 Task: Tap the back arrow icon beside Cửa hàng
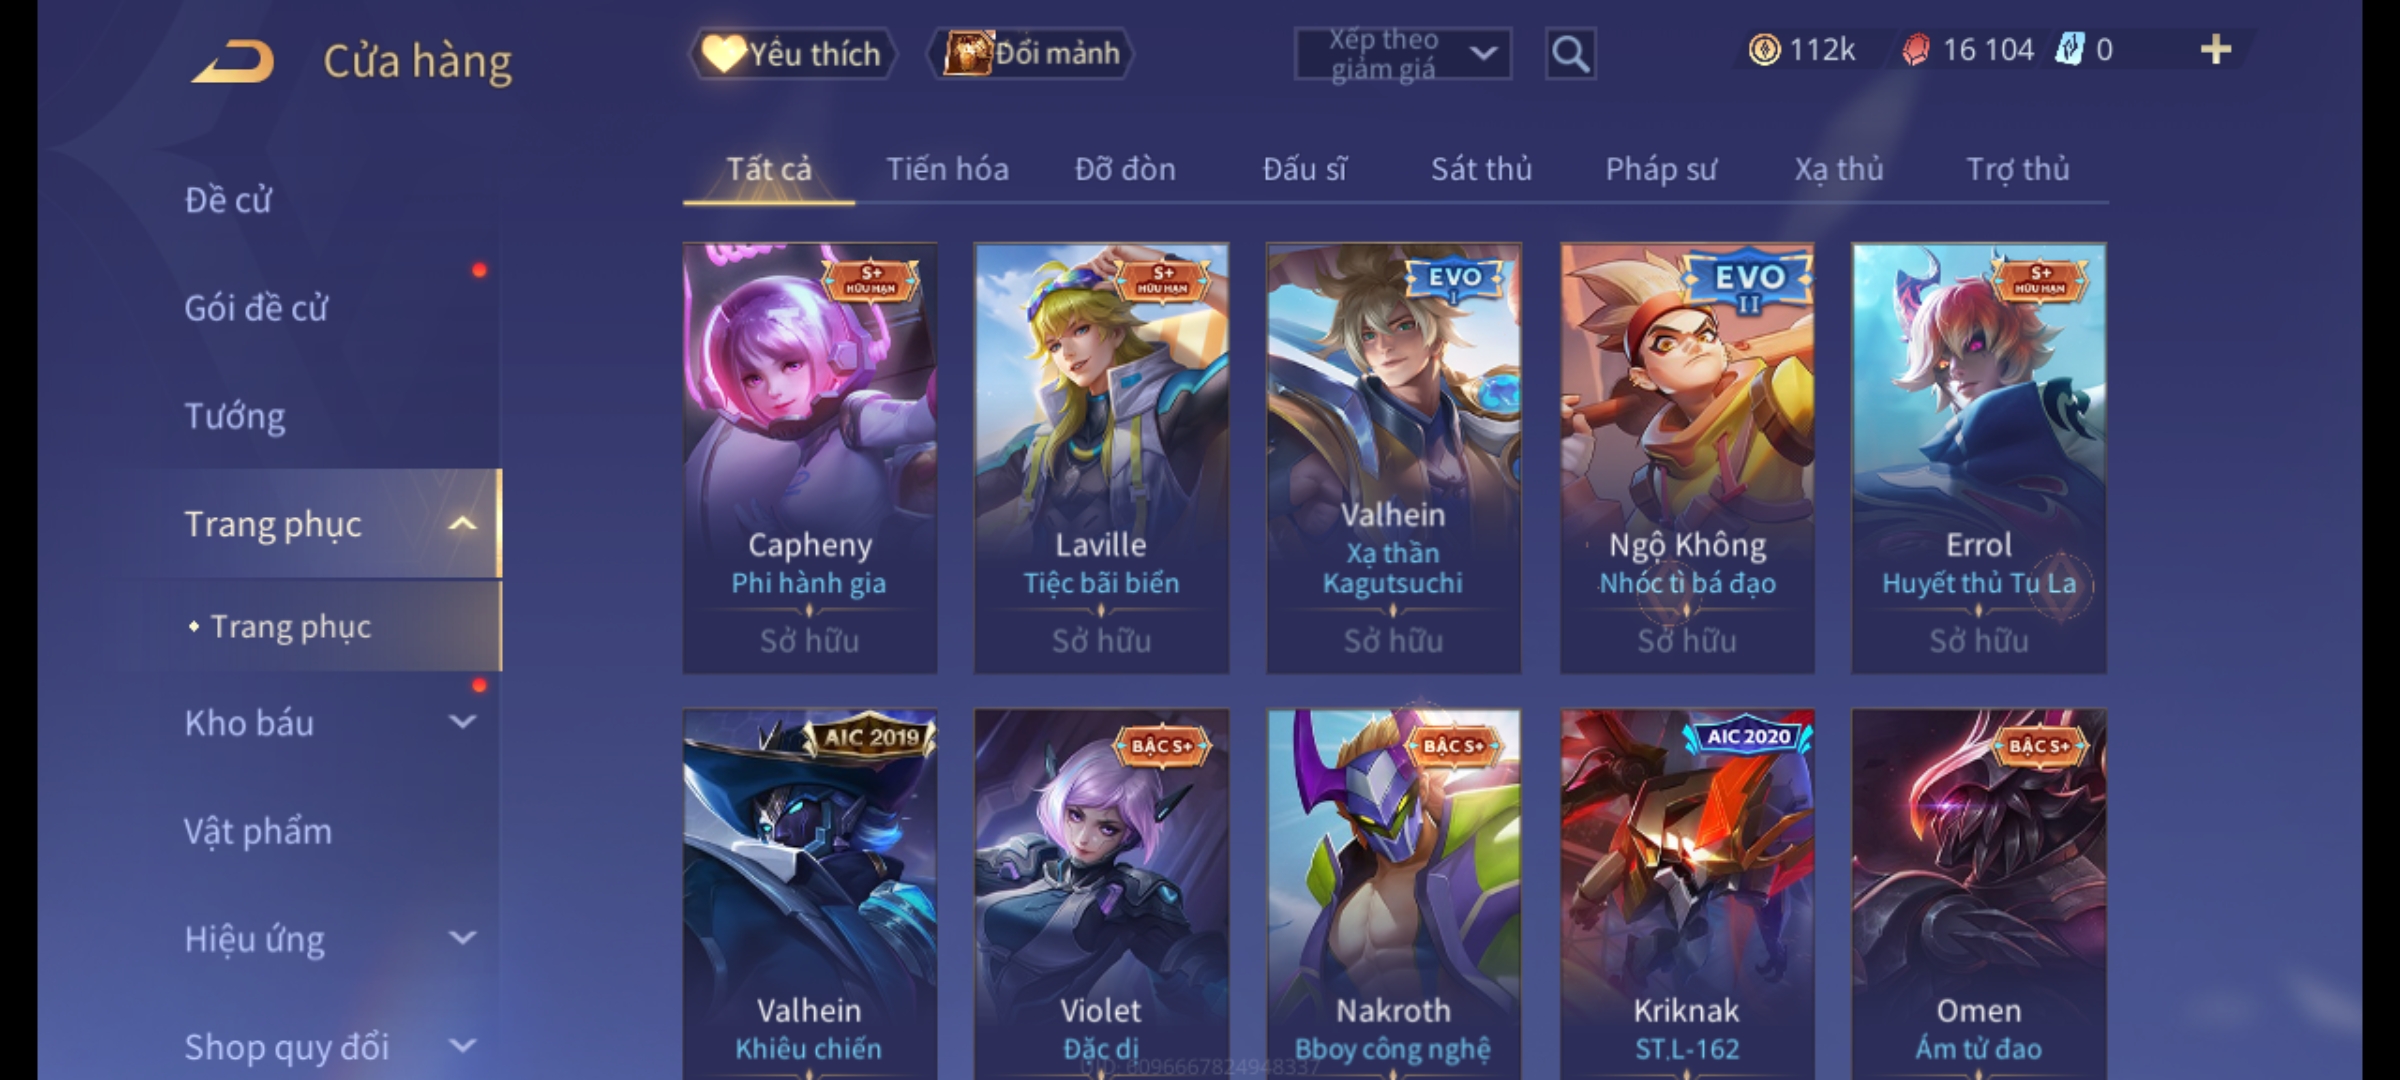pyautogui.click(x=233, y=62)
